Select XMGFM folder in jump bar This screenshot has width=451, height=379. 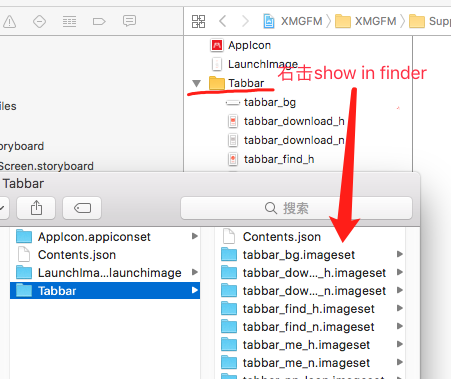click(x=366, y=21)
